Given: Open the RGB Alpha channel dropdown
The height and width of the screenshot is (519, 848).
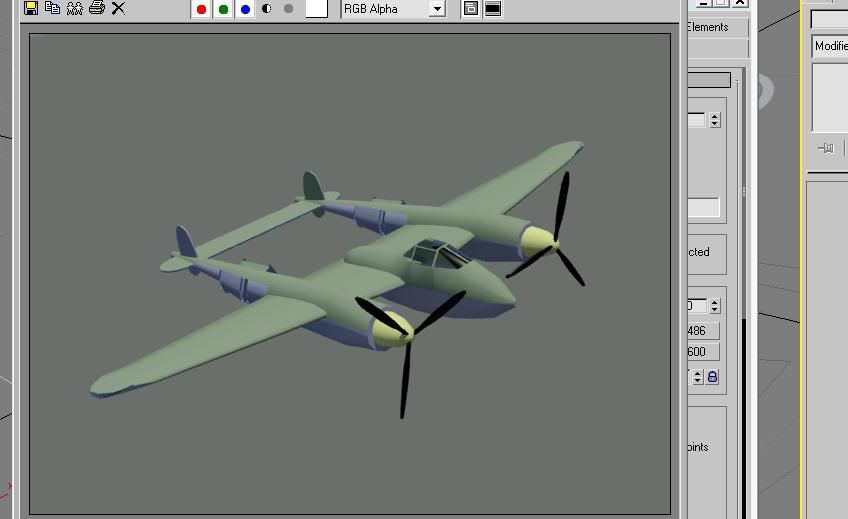Looking at the screenshot, I should 393,9.
